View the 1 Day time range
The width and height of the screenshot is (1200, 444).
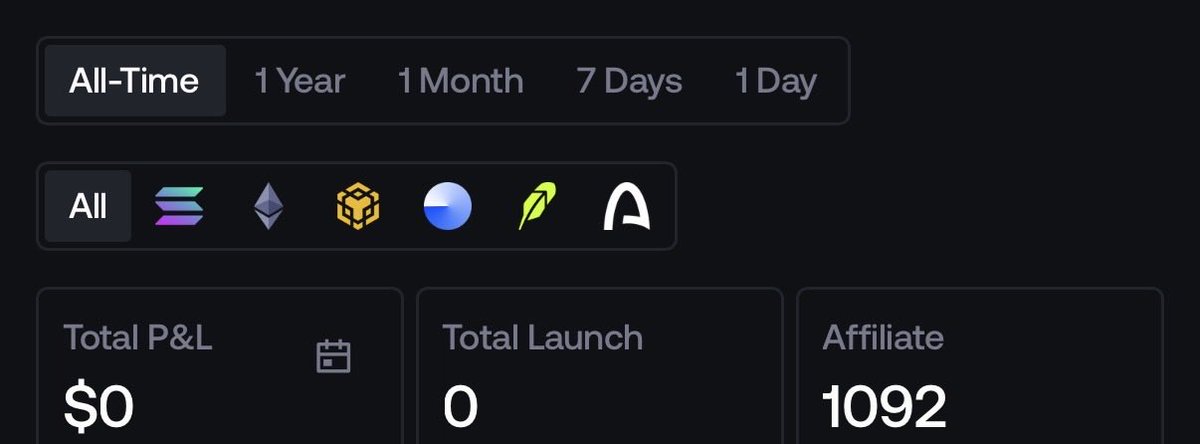(x=776, y=81)
